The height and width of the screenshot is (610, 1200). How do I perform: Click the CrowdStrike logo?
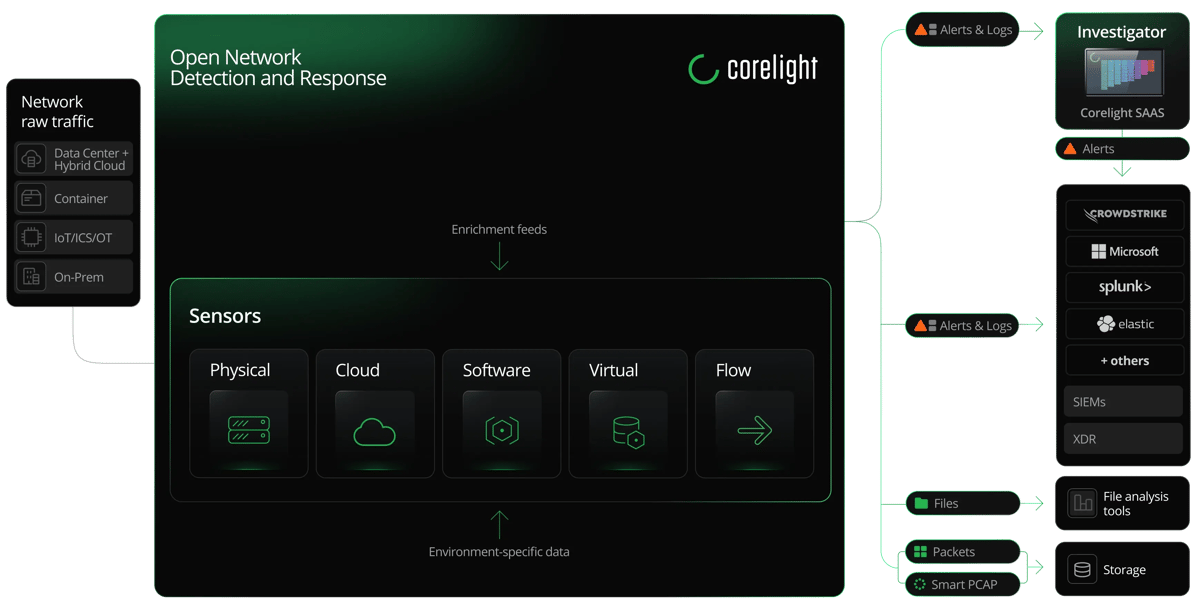[x=1124, y=214]
